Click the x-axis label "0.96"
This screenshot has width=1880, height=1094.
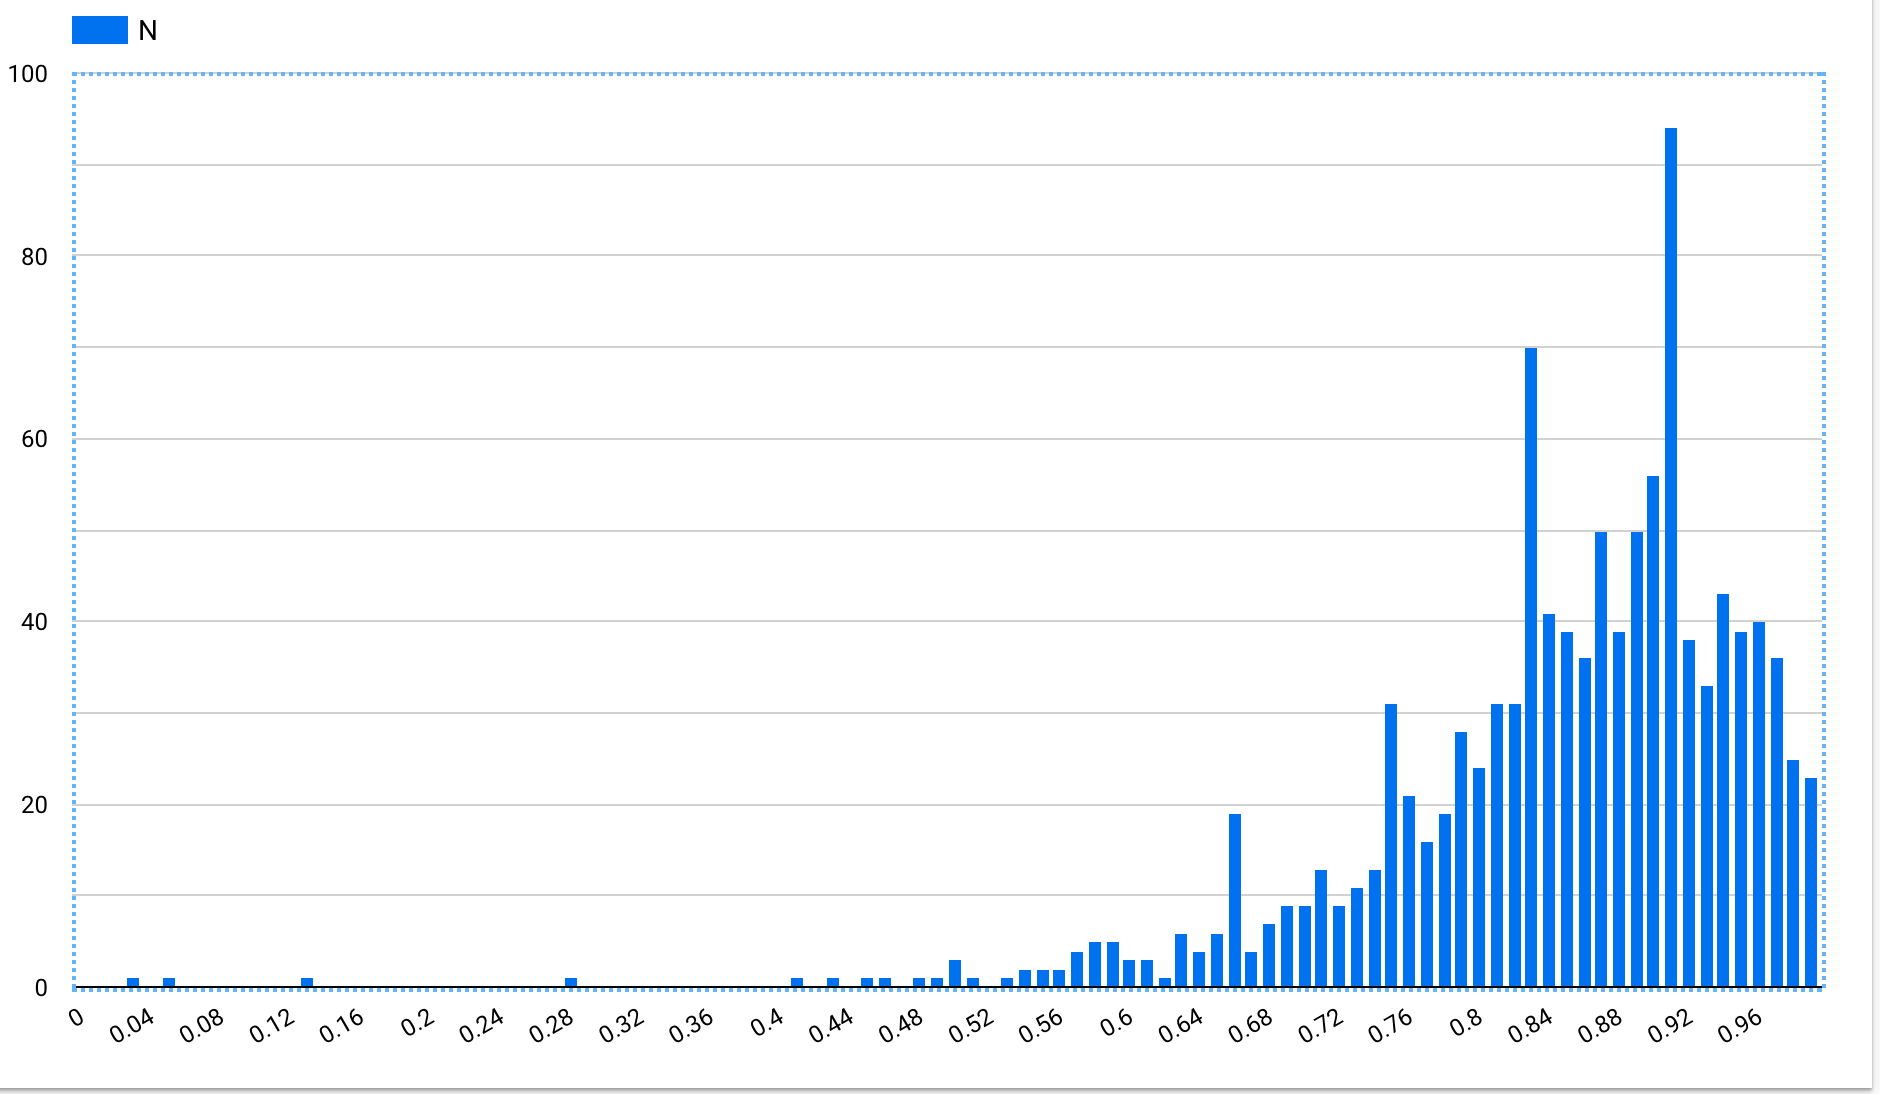pos(1742,1026)
